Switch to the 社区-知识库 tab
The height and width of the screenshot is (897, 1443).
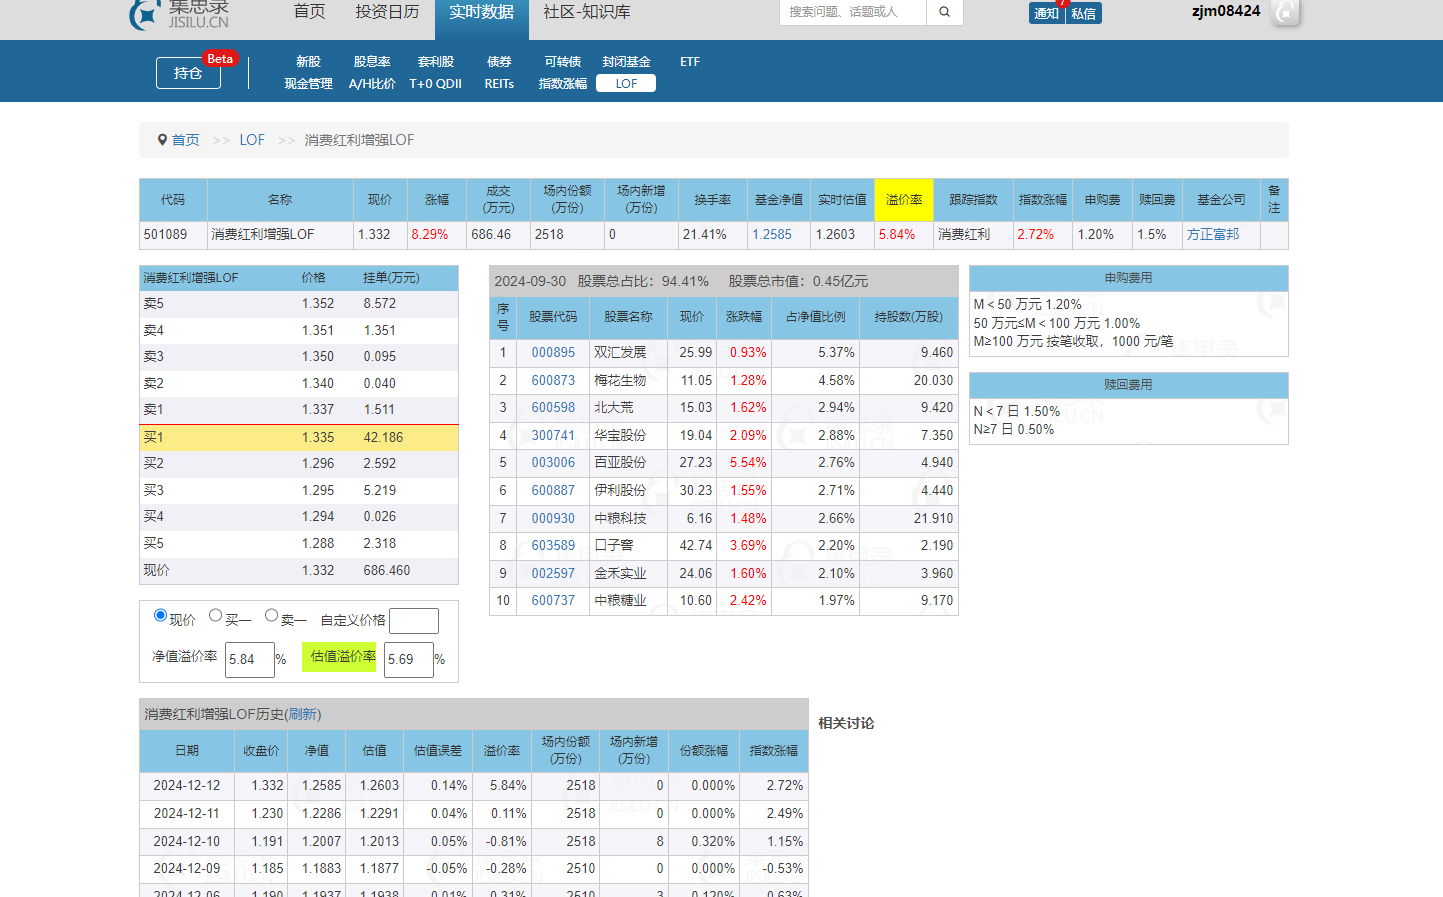pyautogui.click(x=586, y=12)
